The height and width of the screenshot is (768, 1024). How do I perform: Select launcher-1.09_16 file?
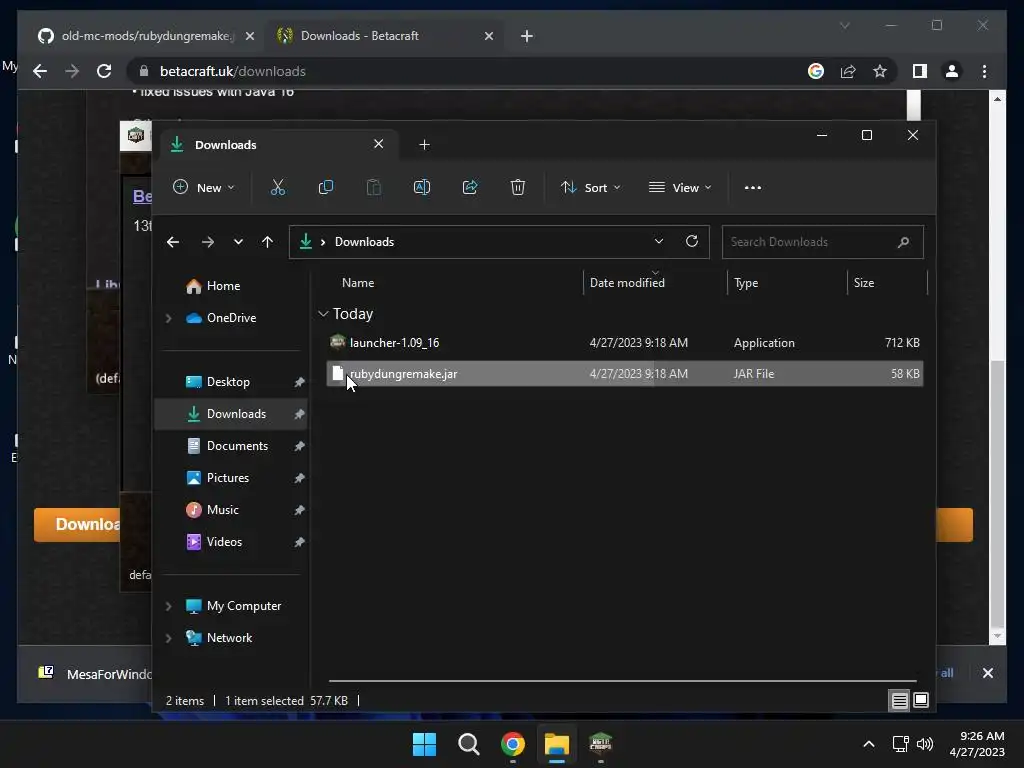(624, 343)
